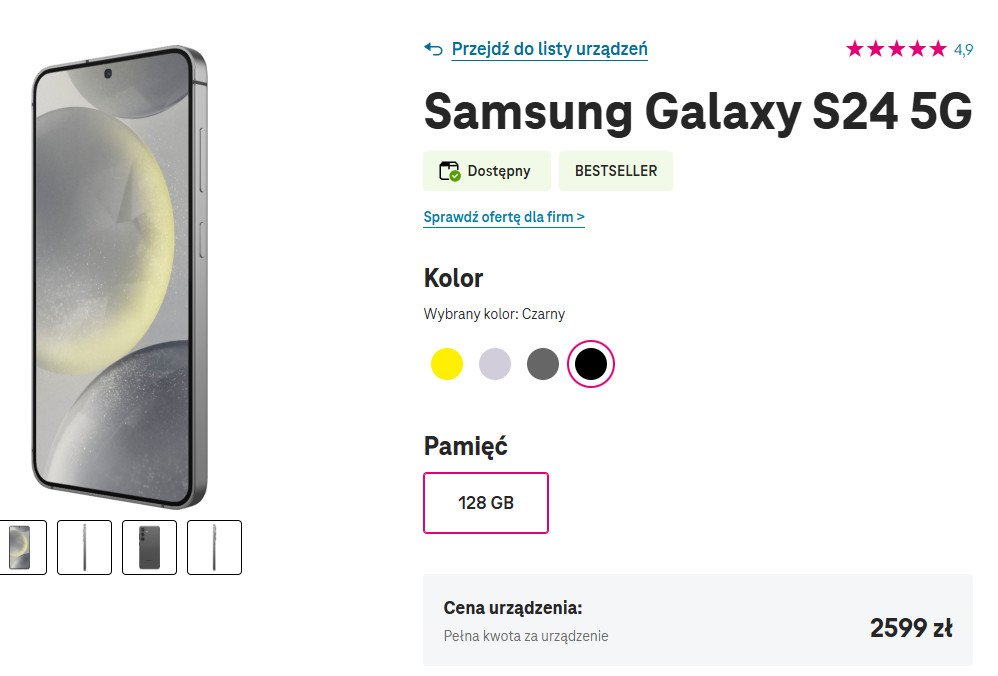Click the fifth pink rating star
Screen dimensions: 998x676
point(937,49)
